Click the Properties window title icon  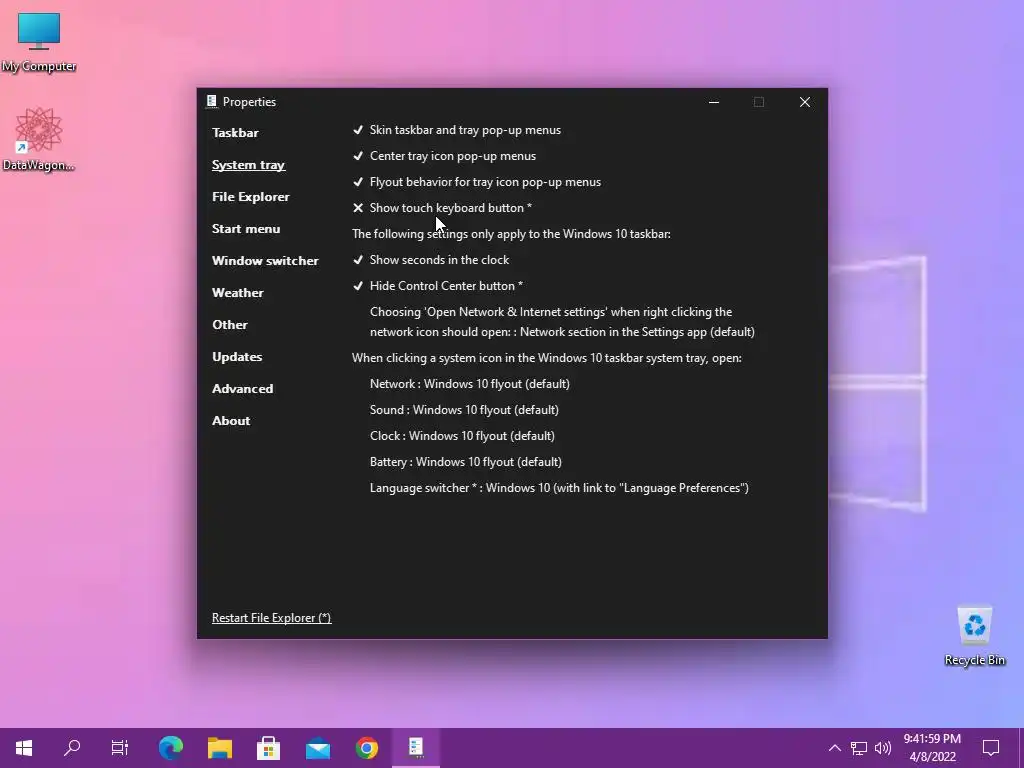[211, 101]
